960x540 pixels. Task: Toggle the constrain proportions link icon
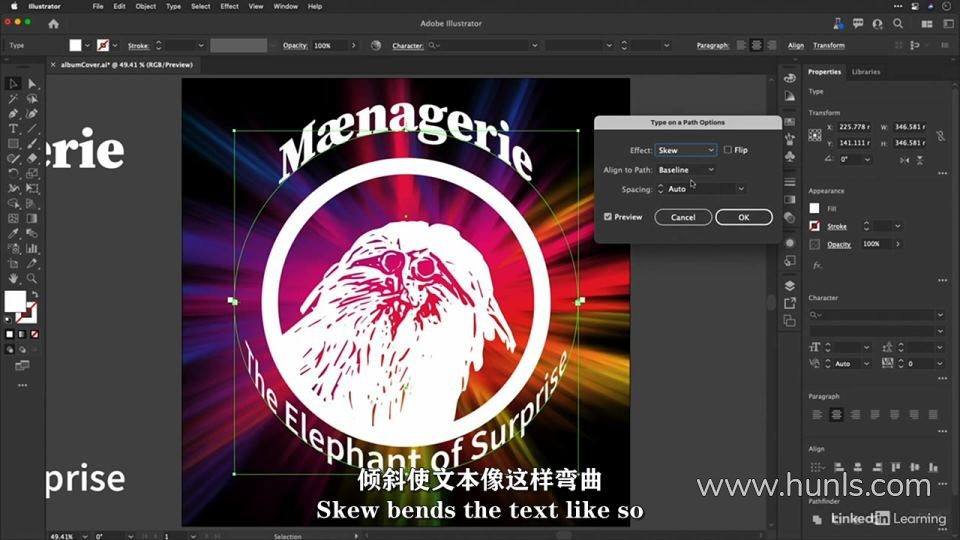tap(940, 135)
